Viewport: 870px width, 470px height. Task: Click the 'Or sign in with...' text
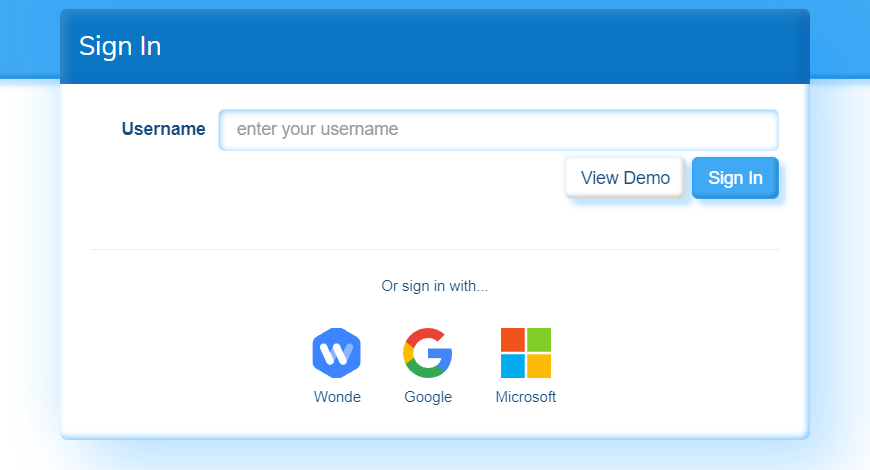[x=434, y=286]
